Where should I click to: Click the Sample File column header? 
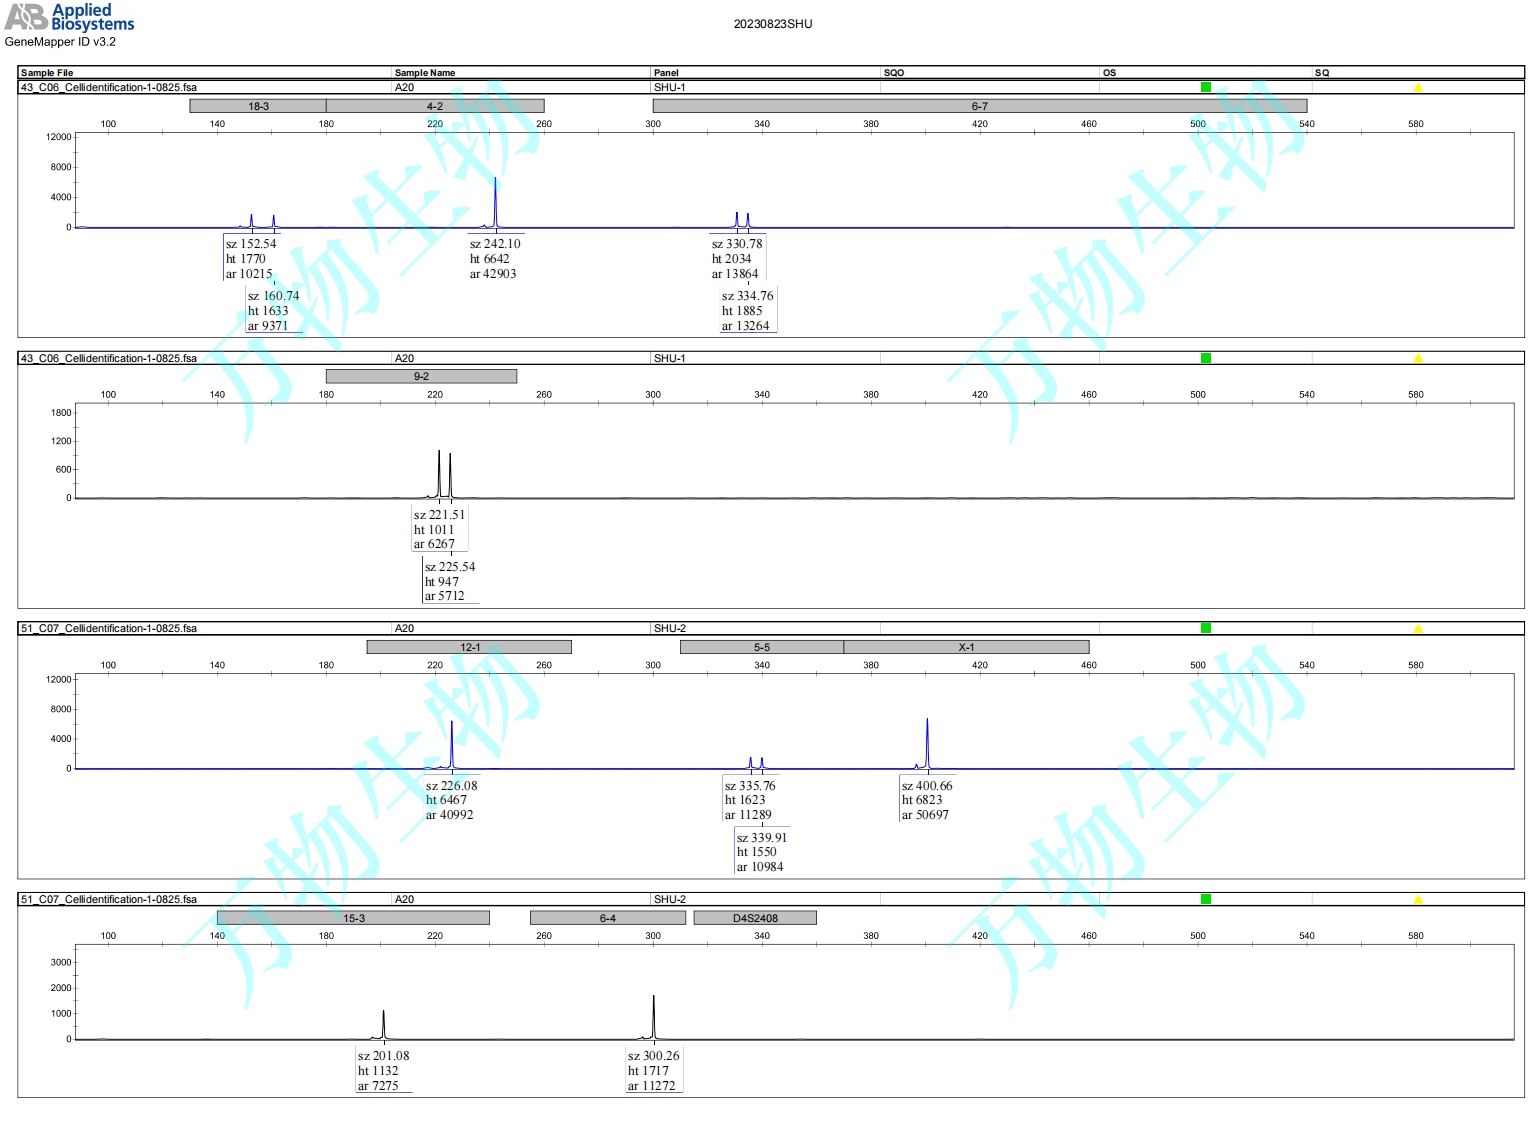47,73
